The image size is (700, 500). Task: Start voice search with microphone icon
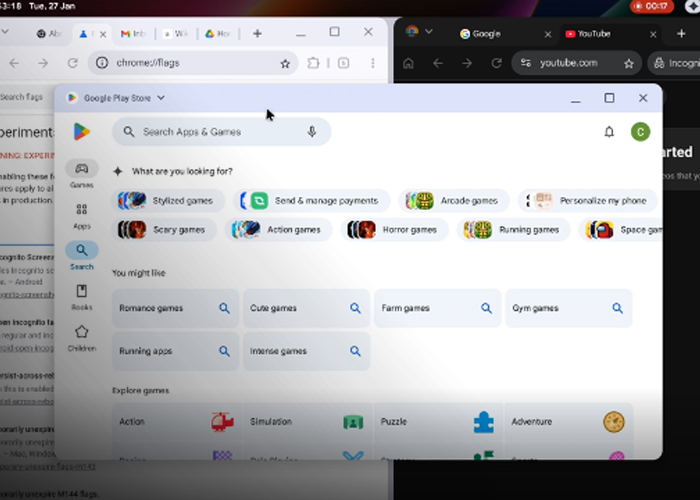(x=312, y=132)
